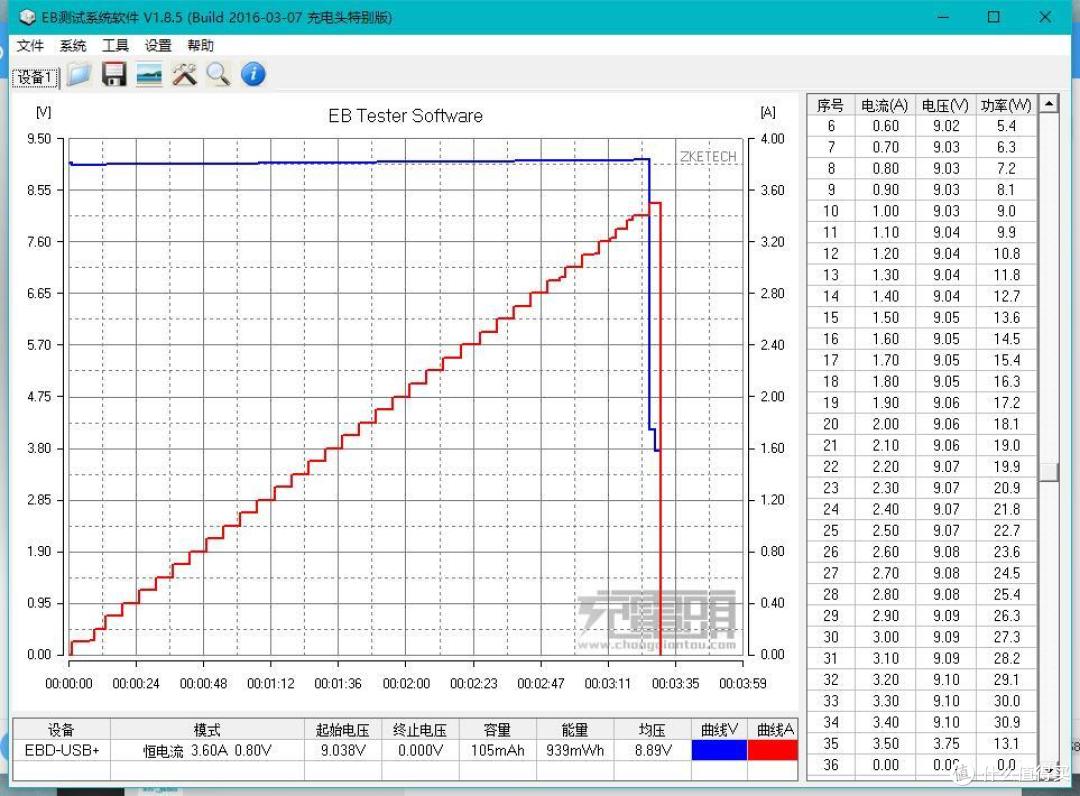Click power value 30.9 in row 34
Screen dimensions: 1080x796
click(1006, 722)
